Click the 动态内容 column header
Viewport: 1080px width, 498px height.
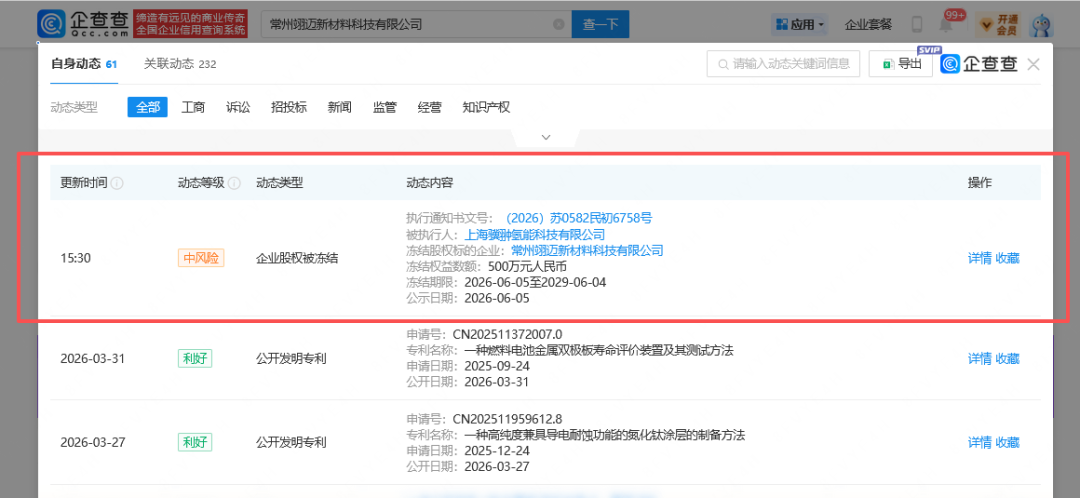[x=430, y=183]
